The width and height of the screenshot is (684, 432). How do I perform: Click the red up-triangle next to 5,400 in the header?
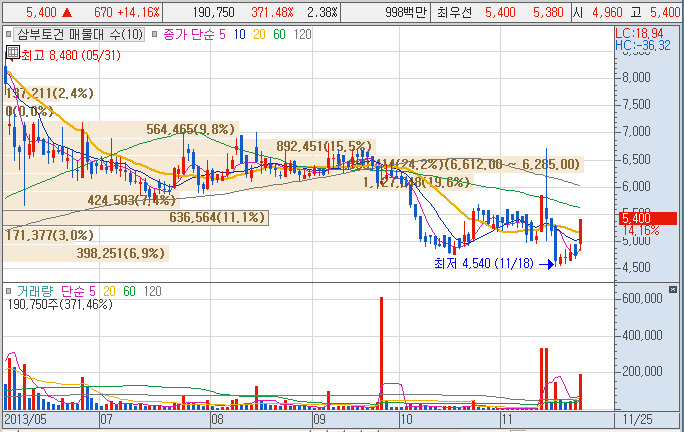pyautogui.click(x=67, y=13)
